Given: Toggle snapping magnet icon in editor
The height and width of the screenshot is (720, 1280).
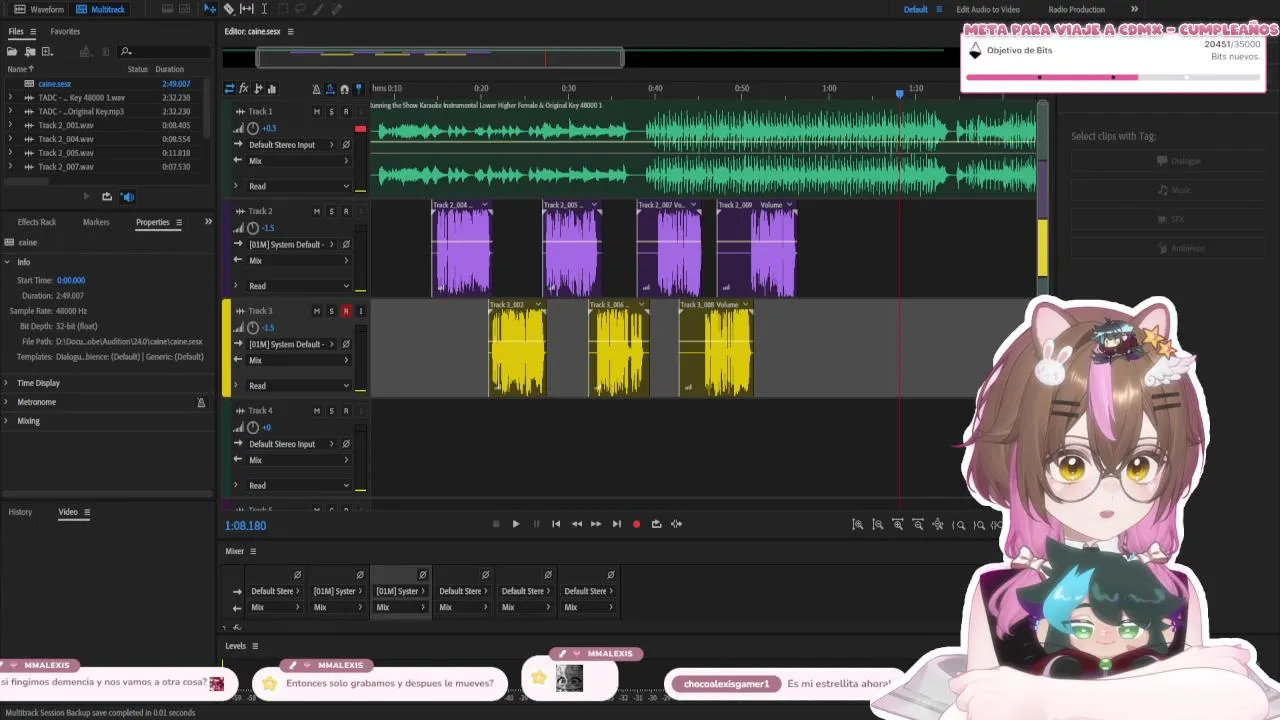Looking at the screenshot, I should tap(345, 89).
